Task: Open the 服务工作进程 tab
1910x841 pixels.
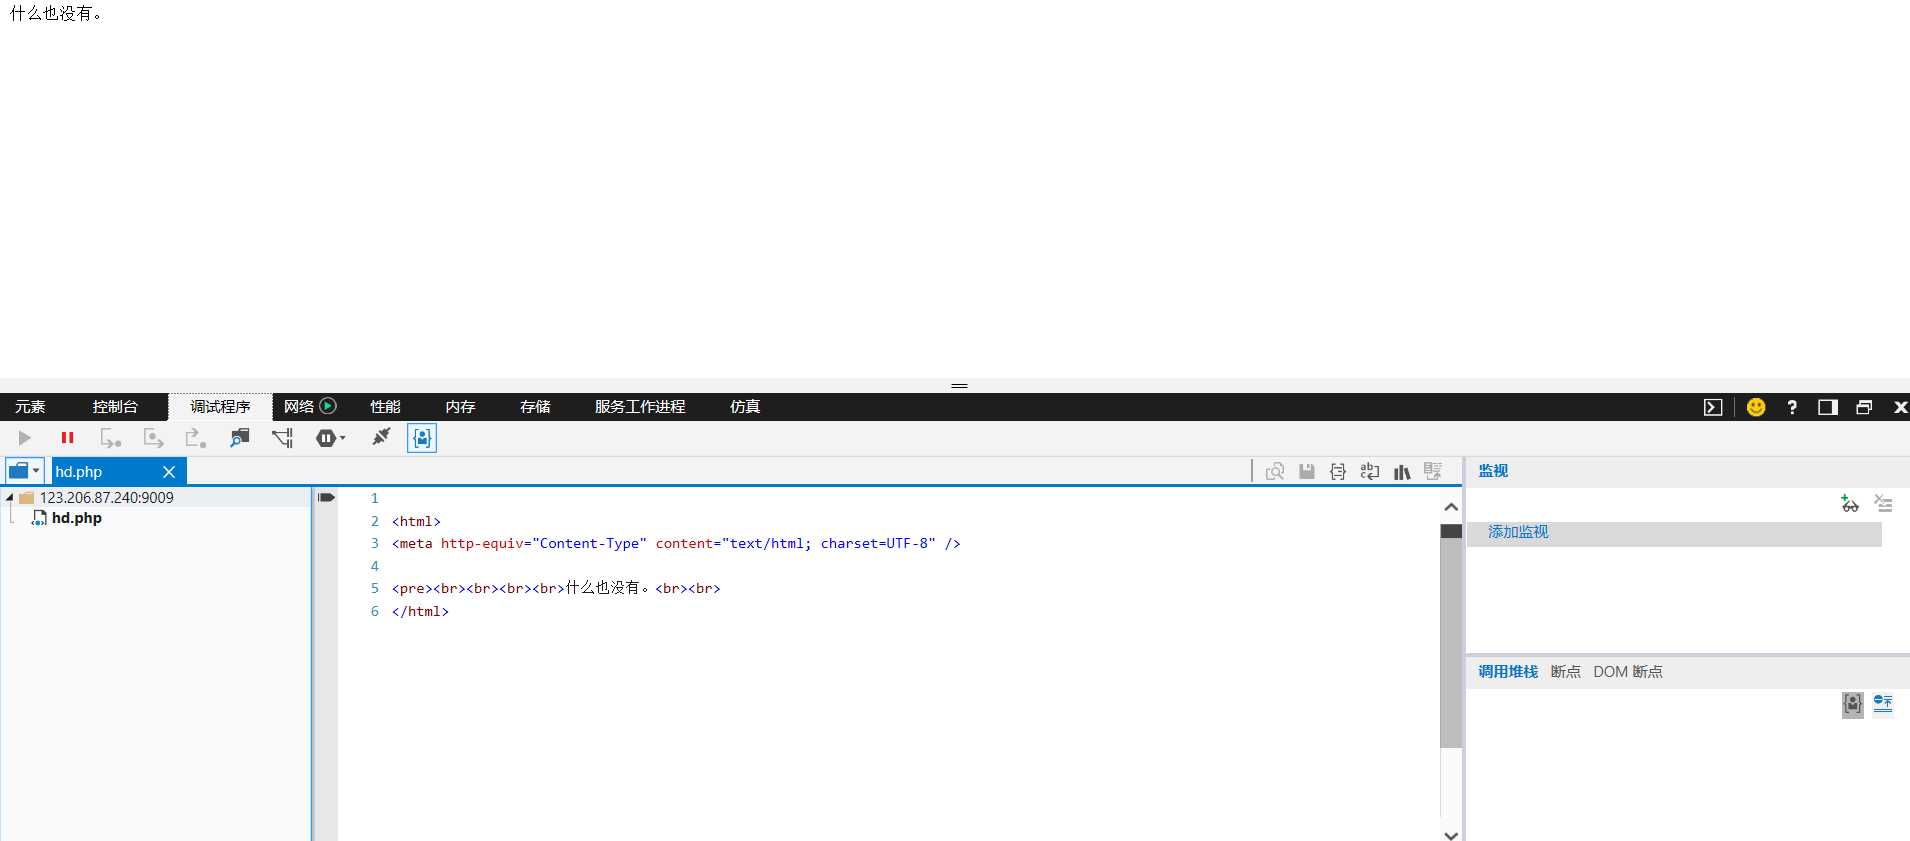Action: click(x=640, y=406)
